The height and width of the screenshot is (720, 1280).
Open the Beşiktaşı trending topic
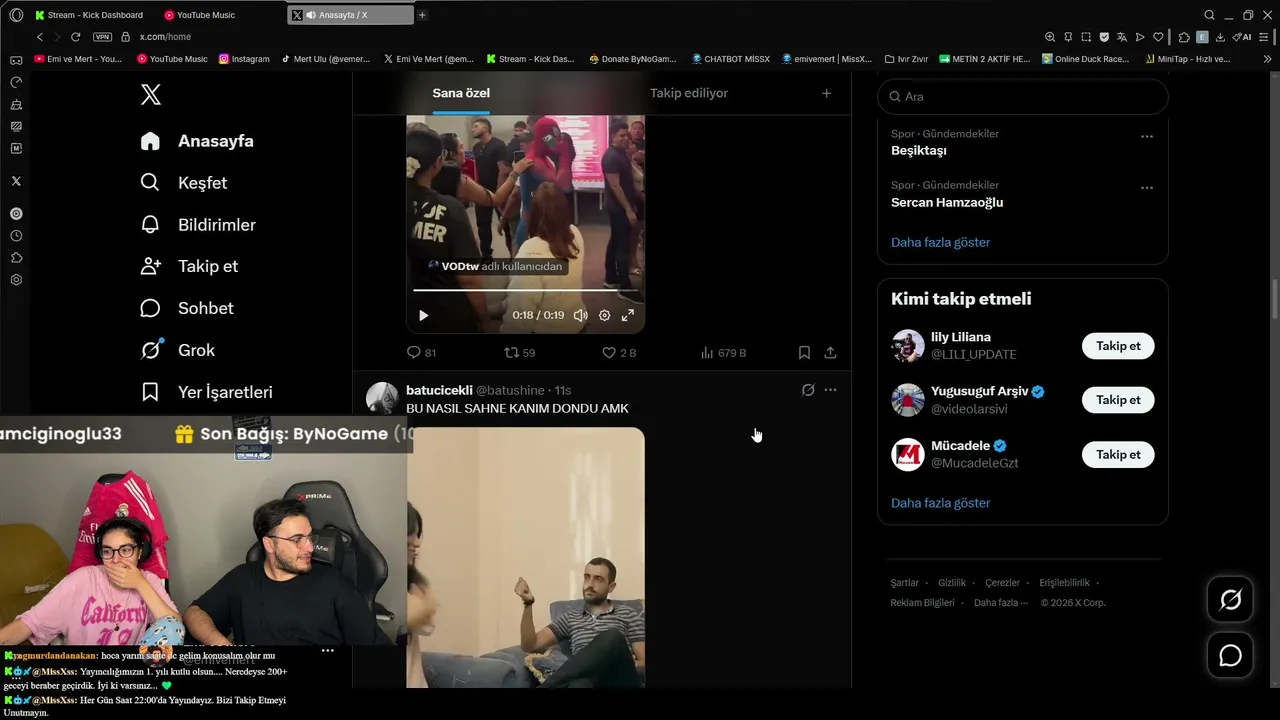pyautogui.click(x=919, y=150)
